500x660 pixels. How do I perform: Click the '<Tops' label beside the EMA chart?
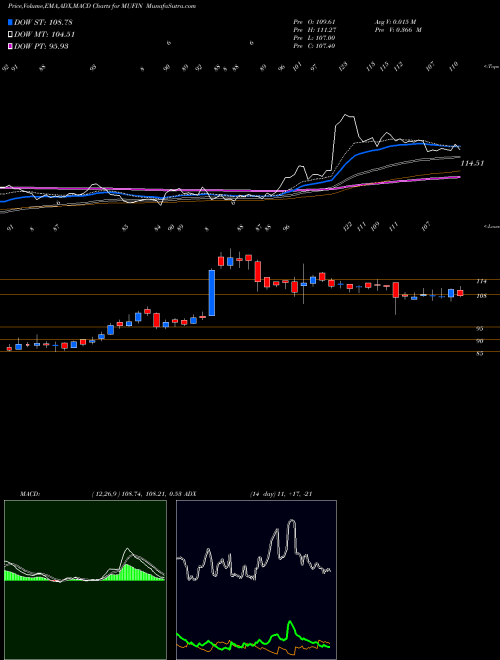tap(491, 67)
